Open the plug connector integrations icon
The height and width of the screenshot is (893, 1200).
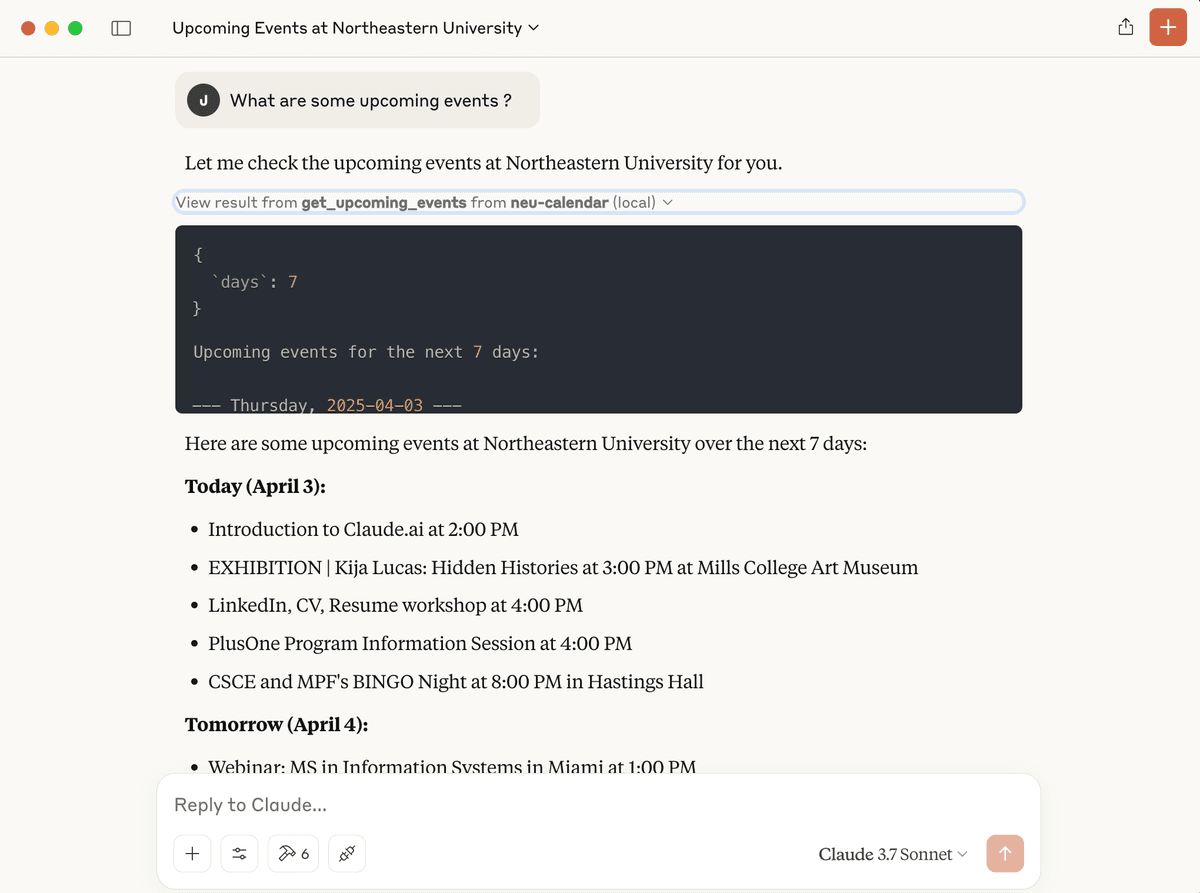pyautogui.click(x=348, y=854)
